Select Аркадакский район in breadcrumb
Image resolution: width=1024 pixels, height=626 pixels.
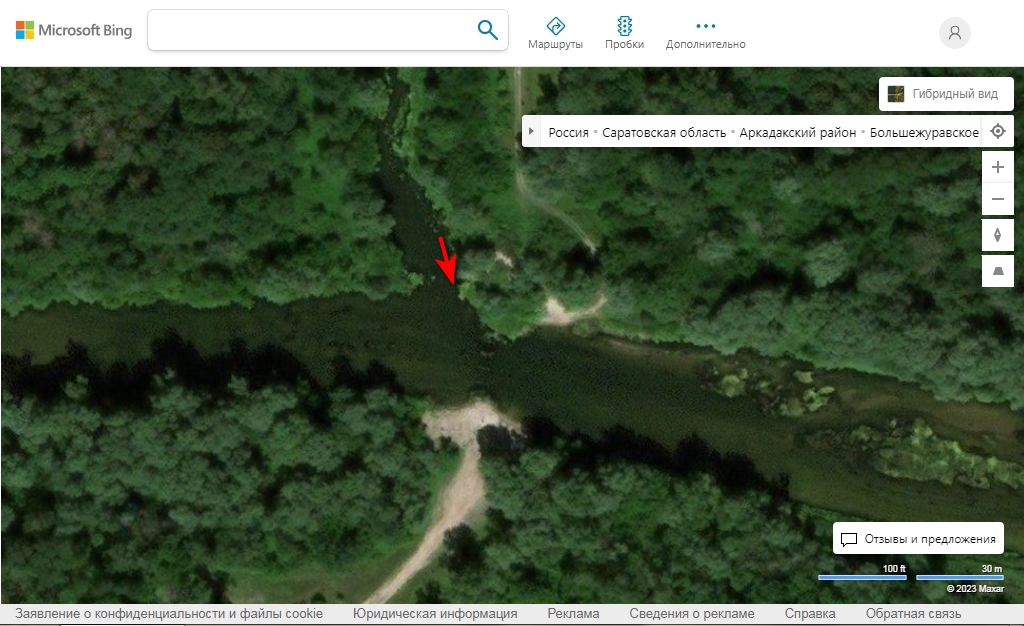tap(797, 133)
